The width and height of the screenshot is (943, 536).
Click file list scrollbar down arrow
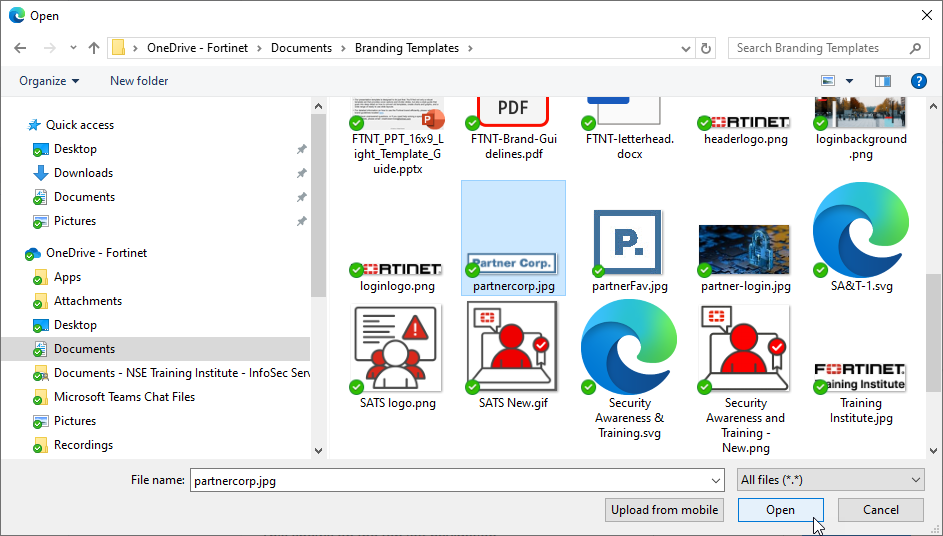point(933,450)
